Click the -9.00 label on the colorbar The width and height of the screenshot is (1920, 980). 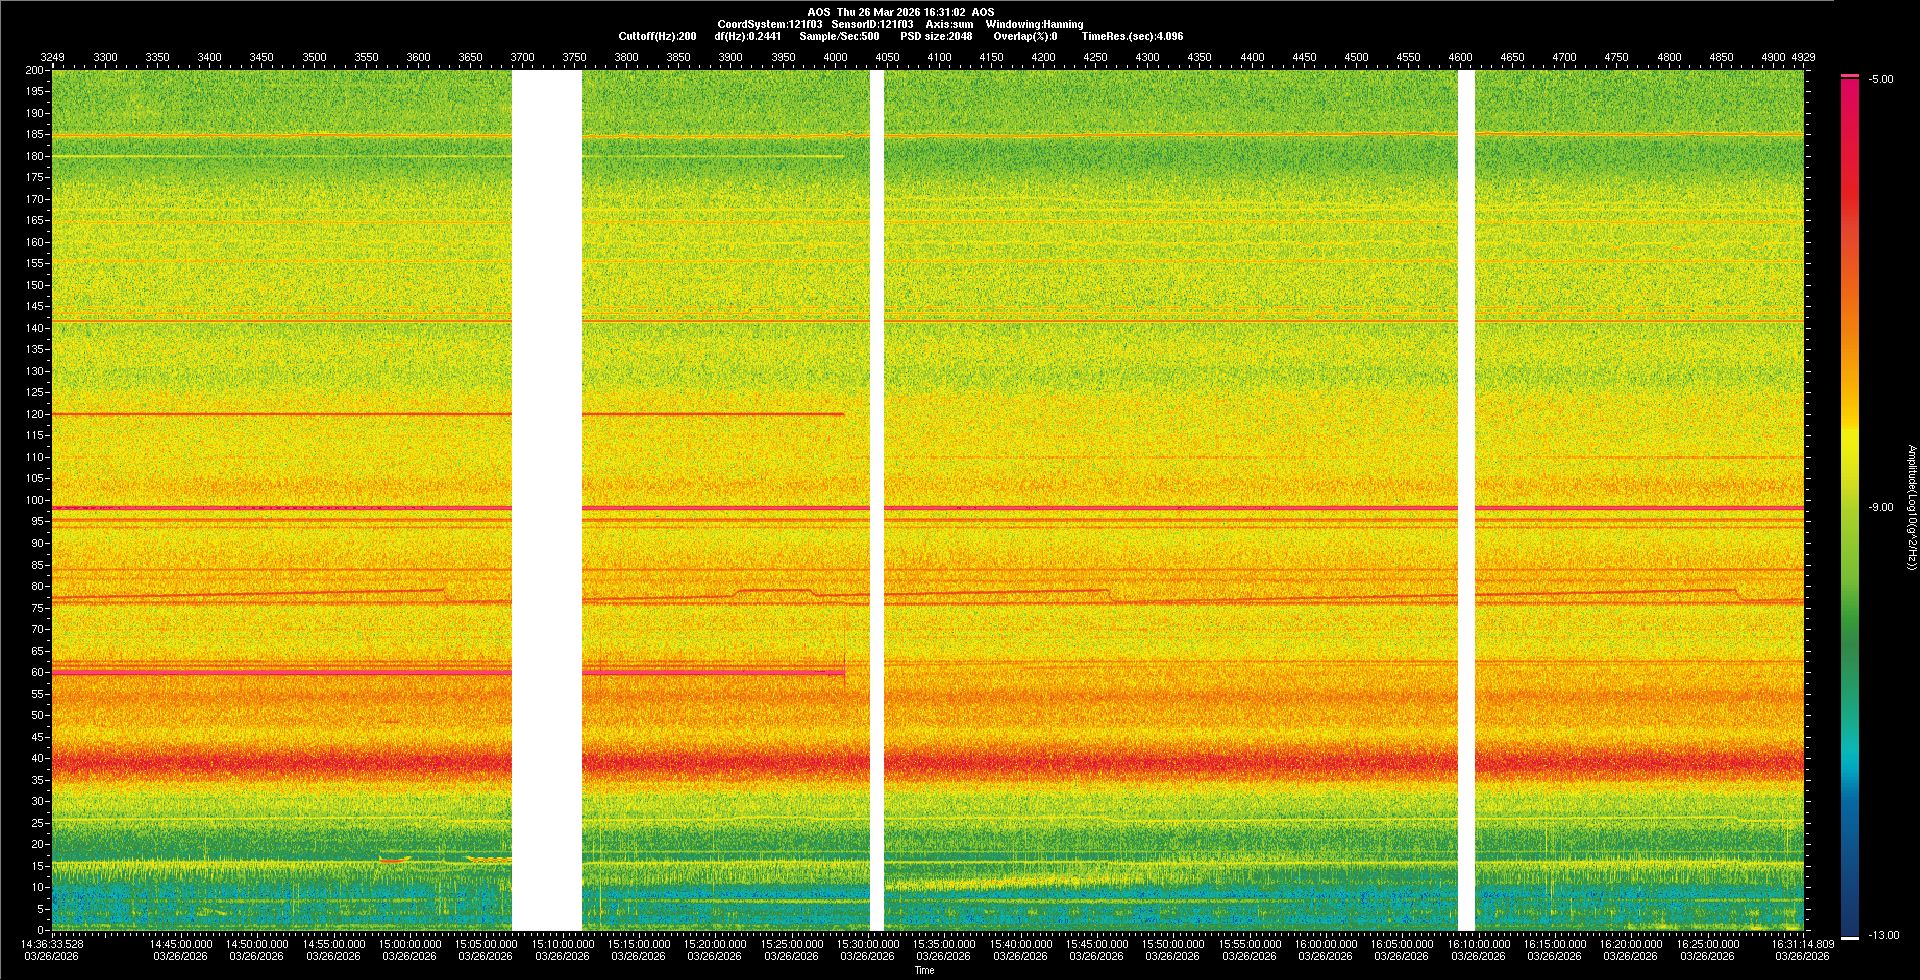point(1880,508)
